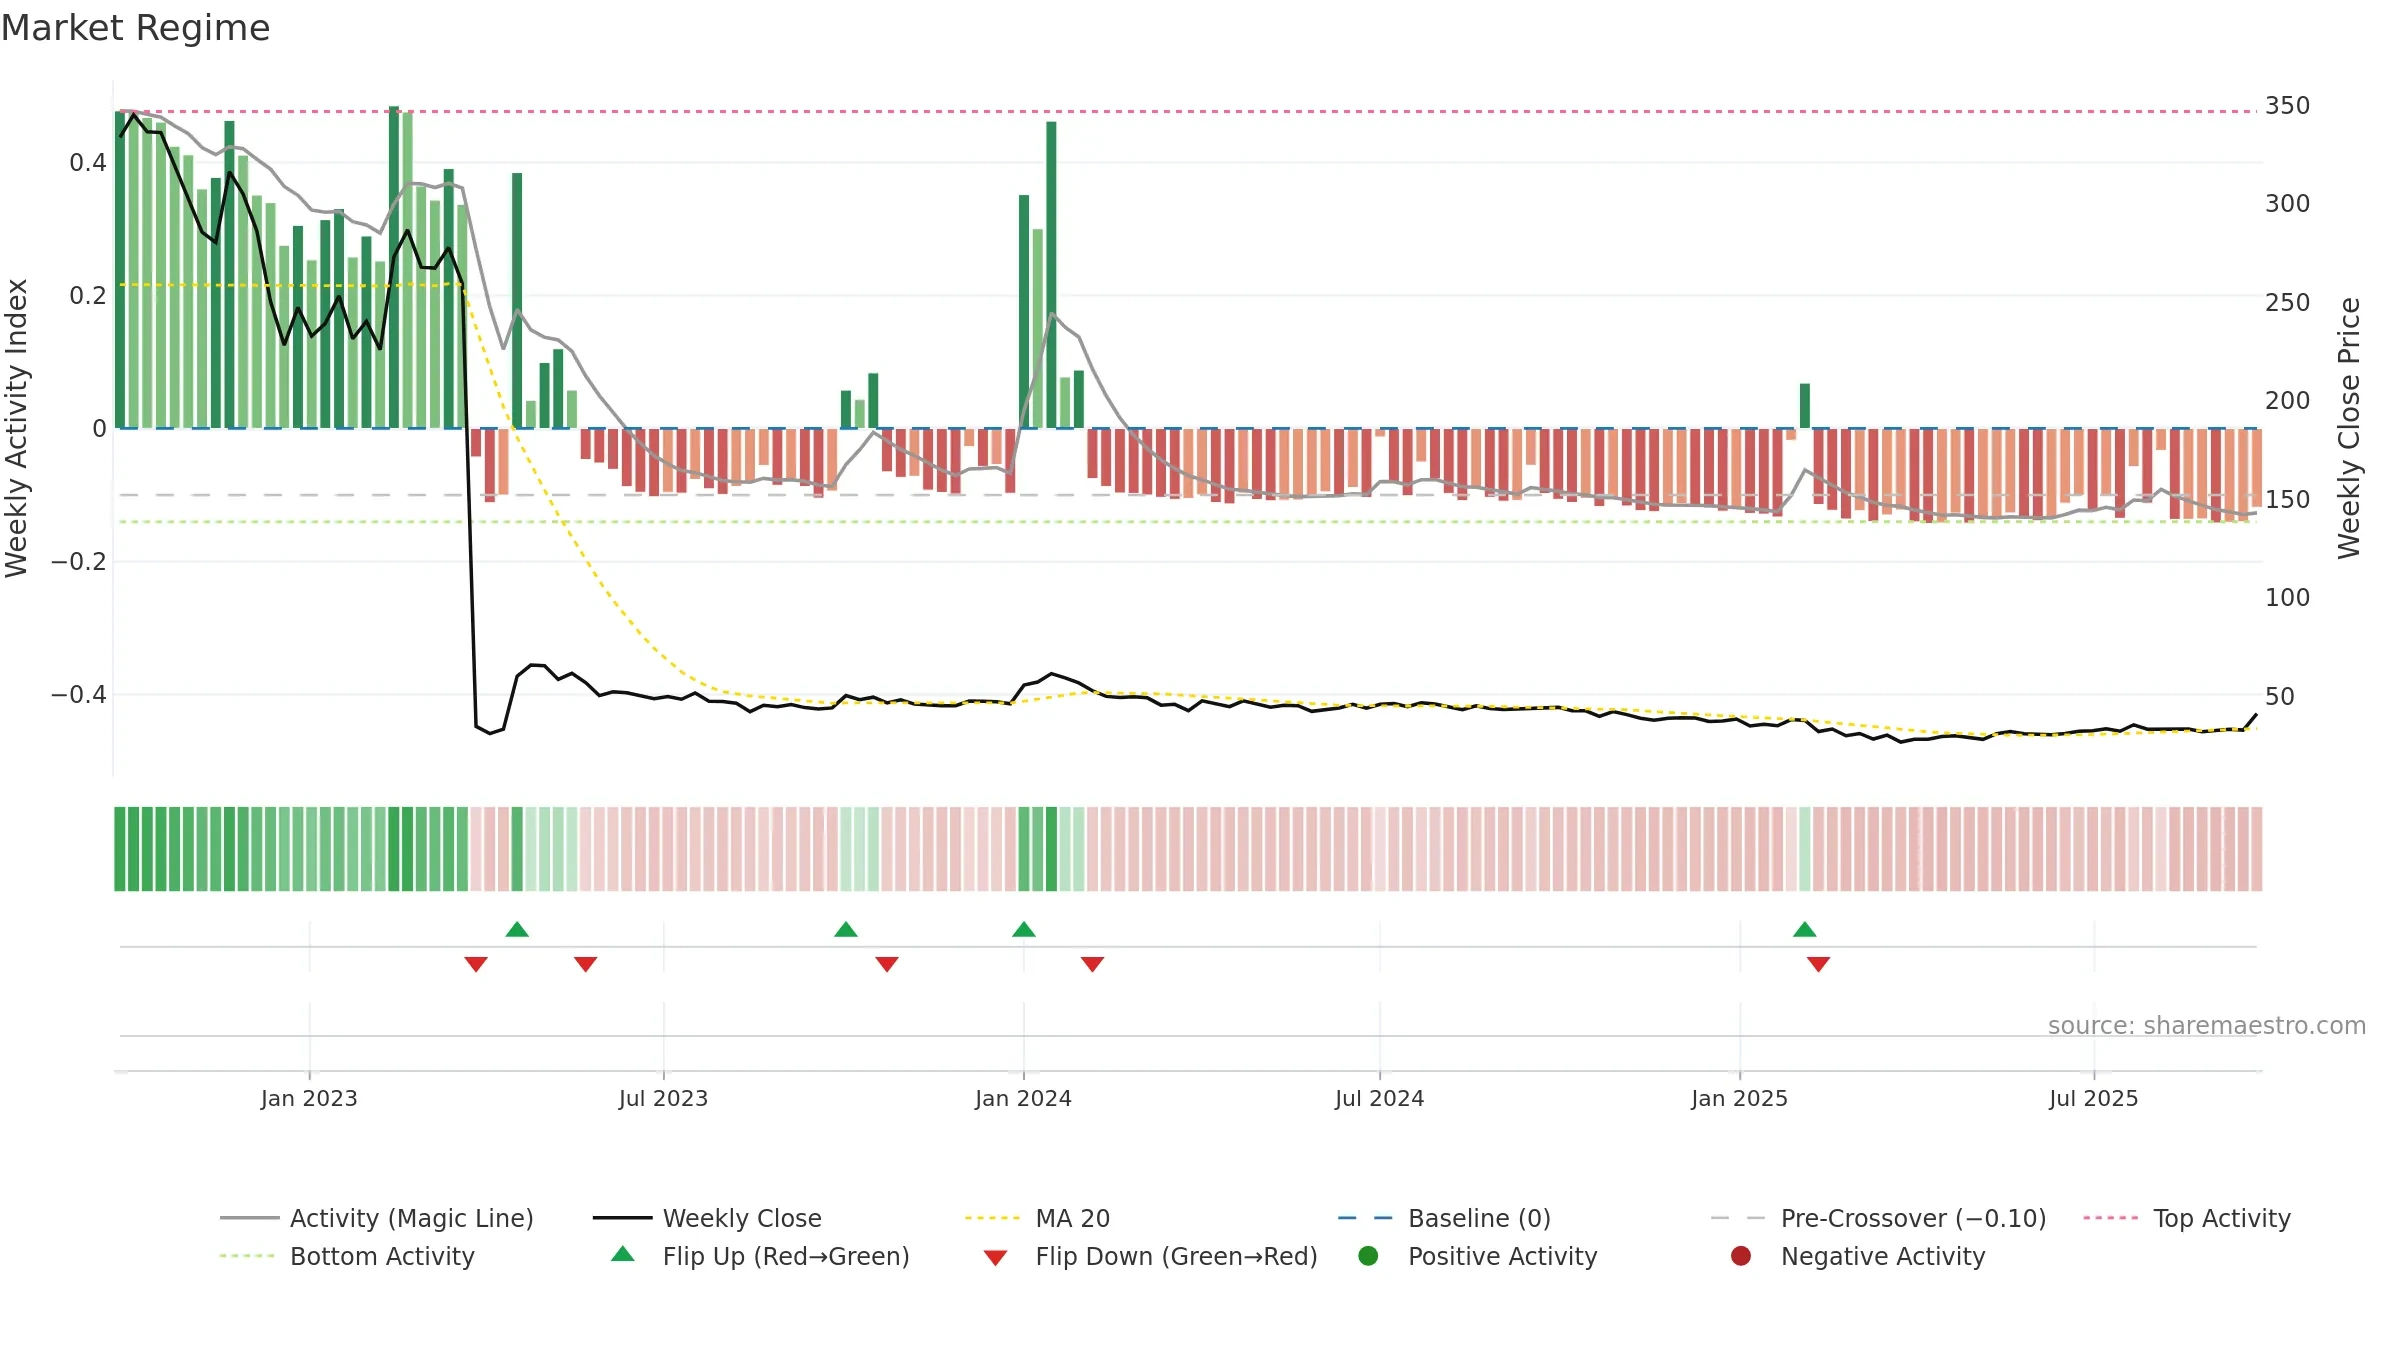Click the Market Regime chart title

pos(136,28)
